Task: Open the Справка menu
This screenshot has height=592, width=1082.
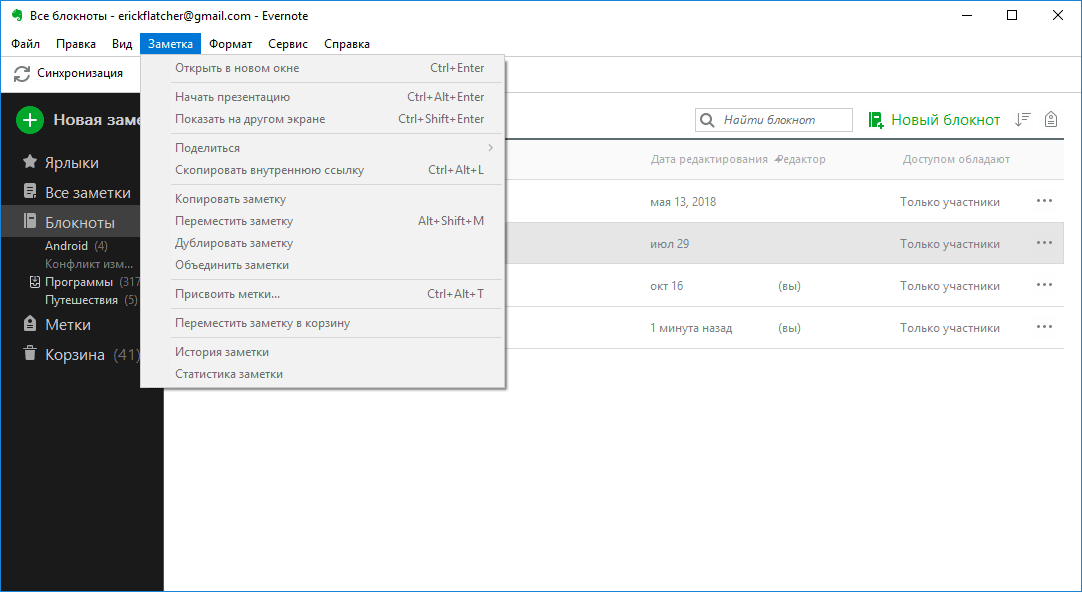Action: 347,43
